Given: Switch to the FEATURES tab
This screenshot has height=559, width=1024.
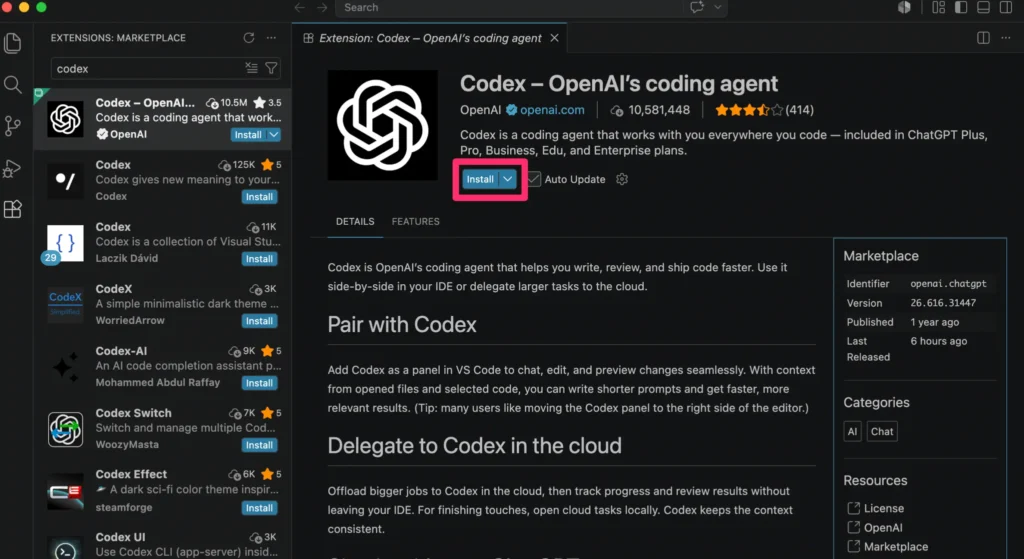Looking at the screenshot, I should pos(415,221).
